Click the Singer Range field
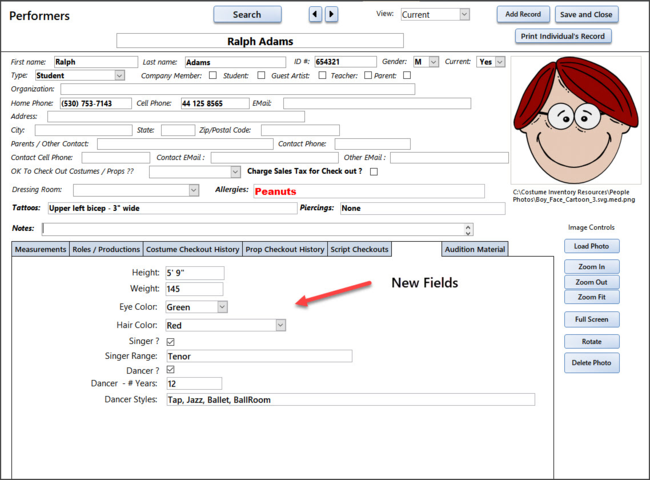650x480 pixels. click(260, 356)
